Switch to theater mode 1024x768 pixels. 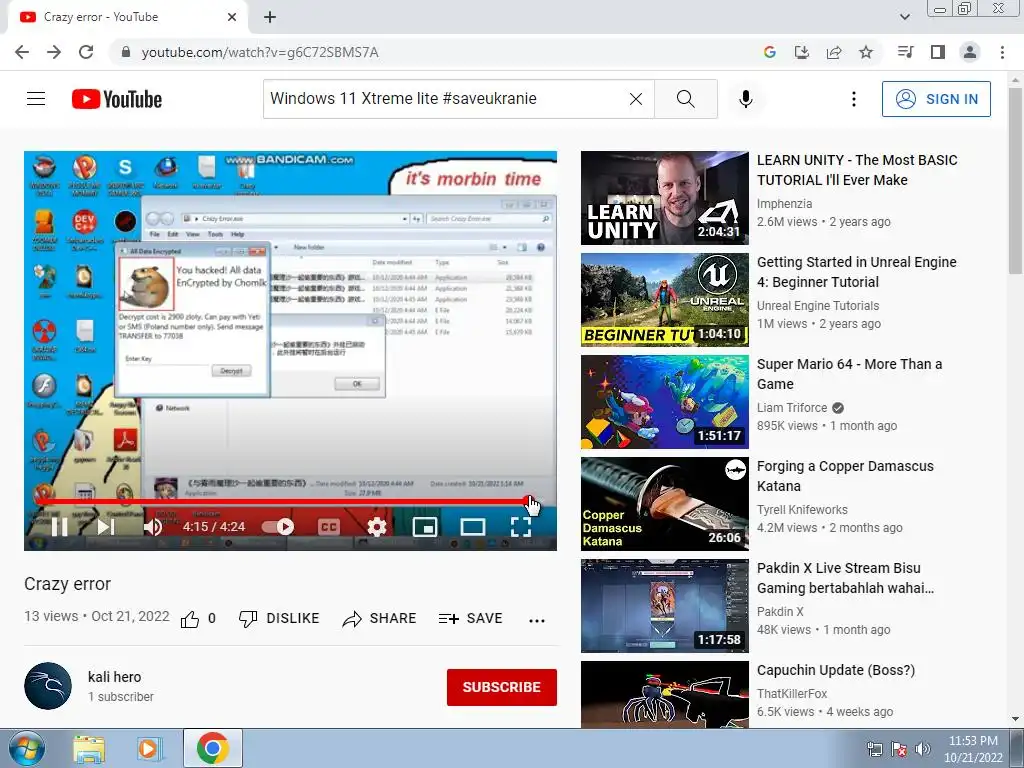point(473,526)
